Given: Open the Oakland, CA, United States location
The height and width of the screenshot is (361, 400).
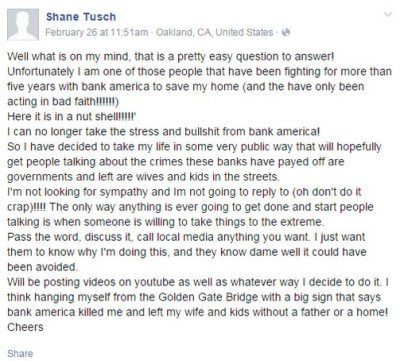Looking at the screenshot, I should (215, 32).
